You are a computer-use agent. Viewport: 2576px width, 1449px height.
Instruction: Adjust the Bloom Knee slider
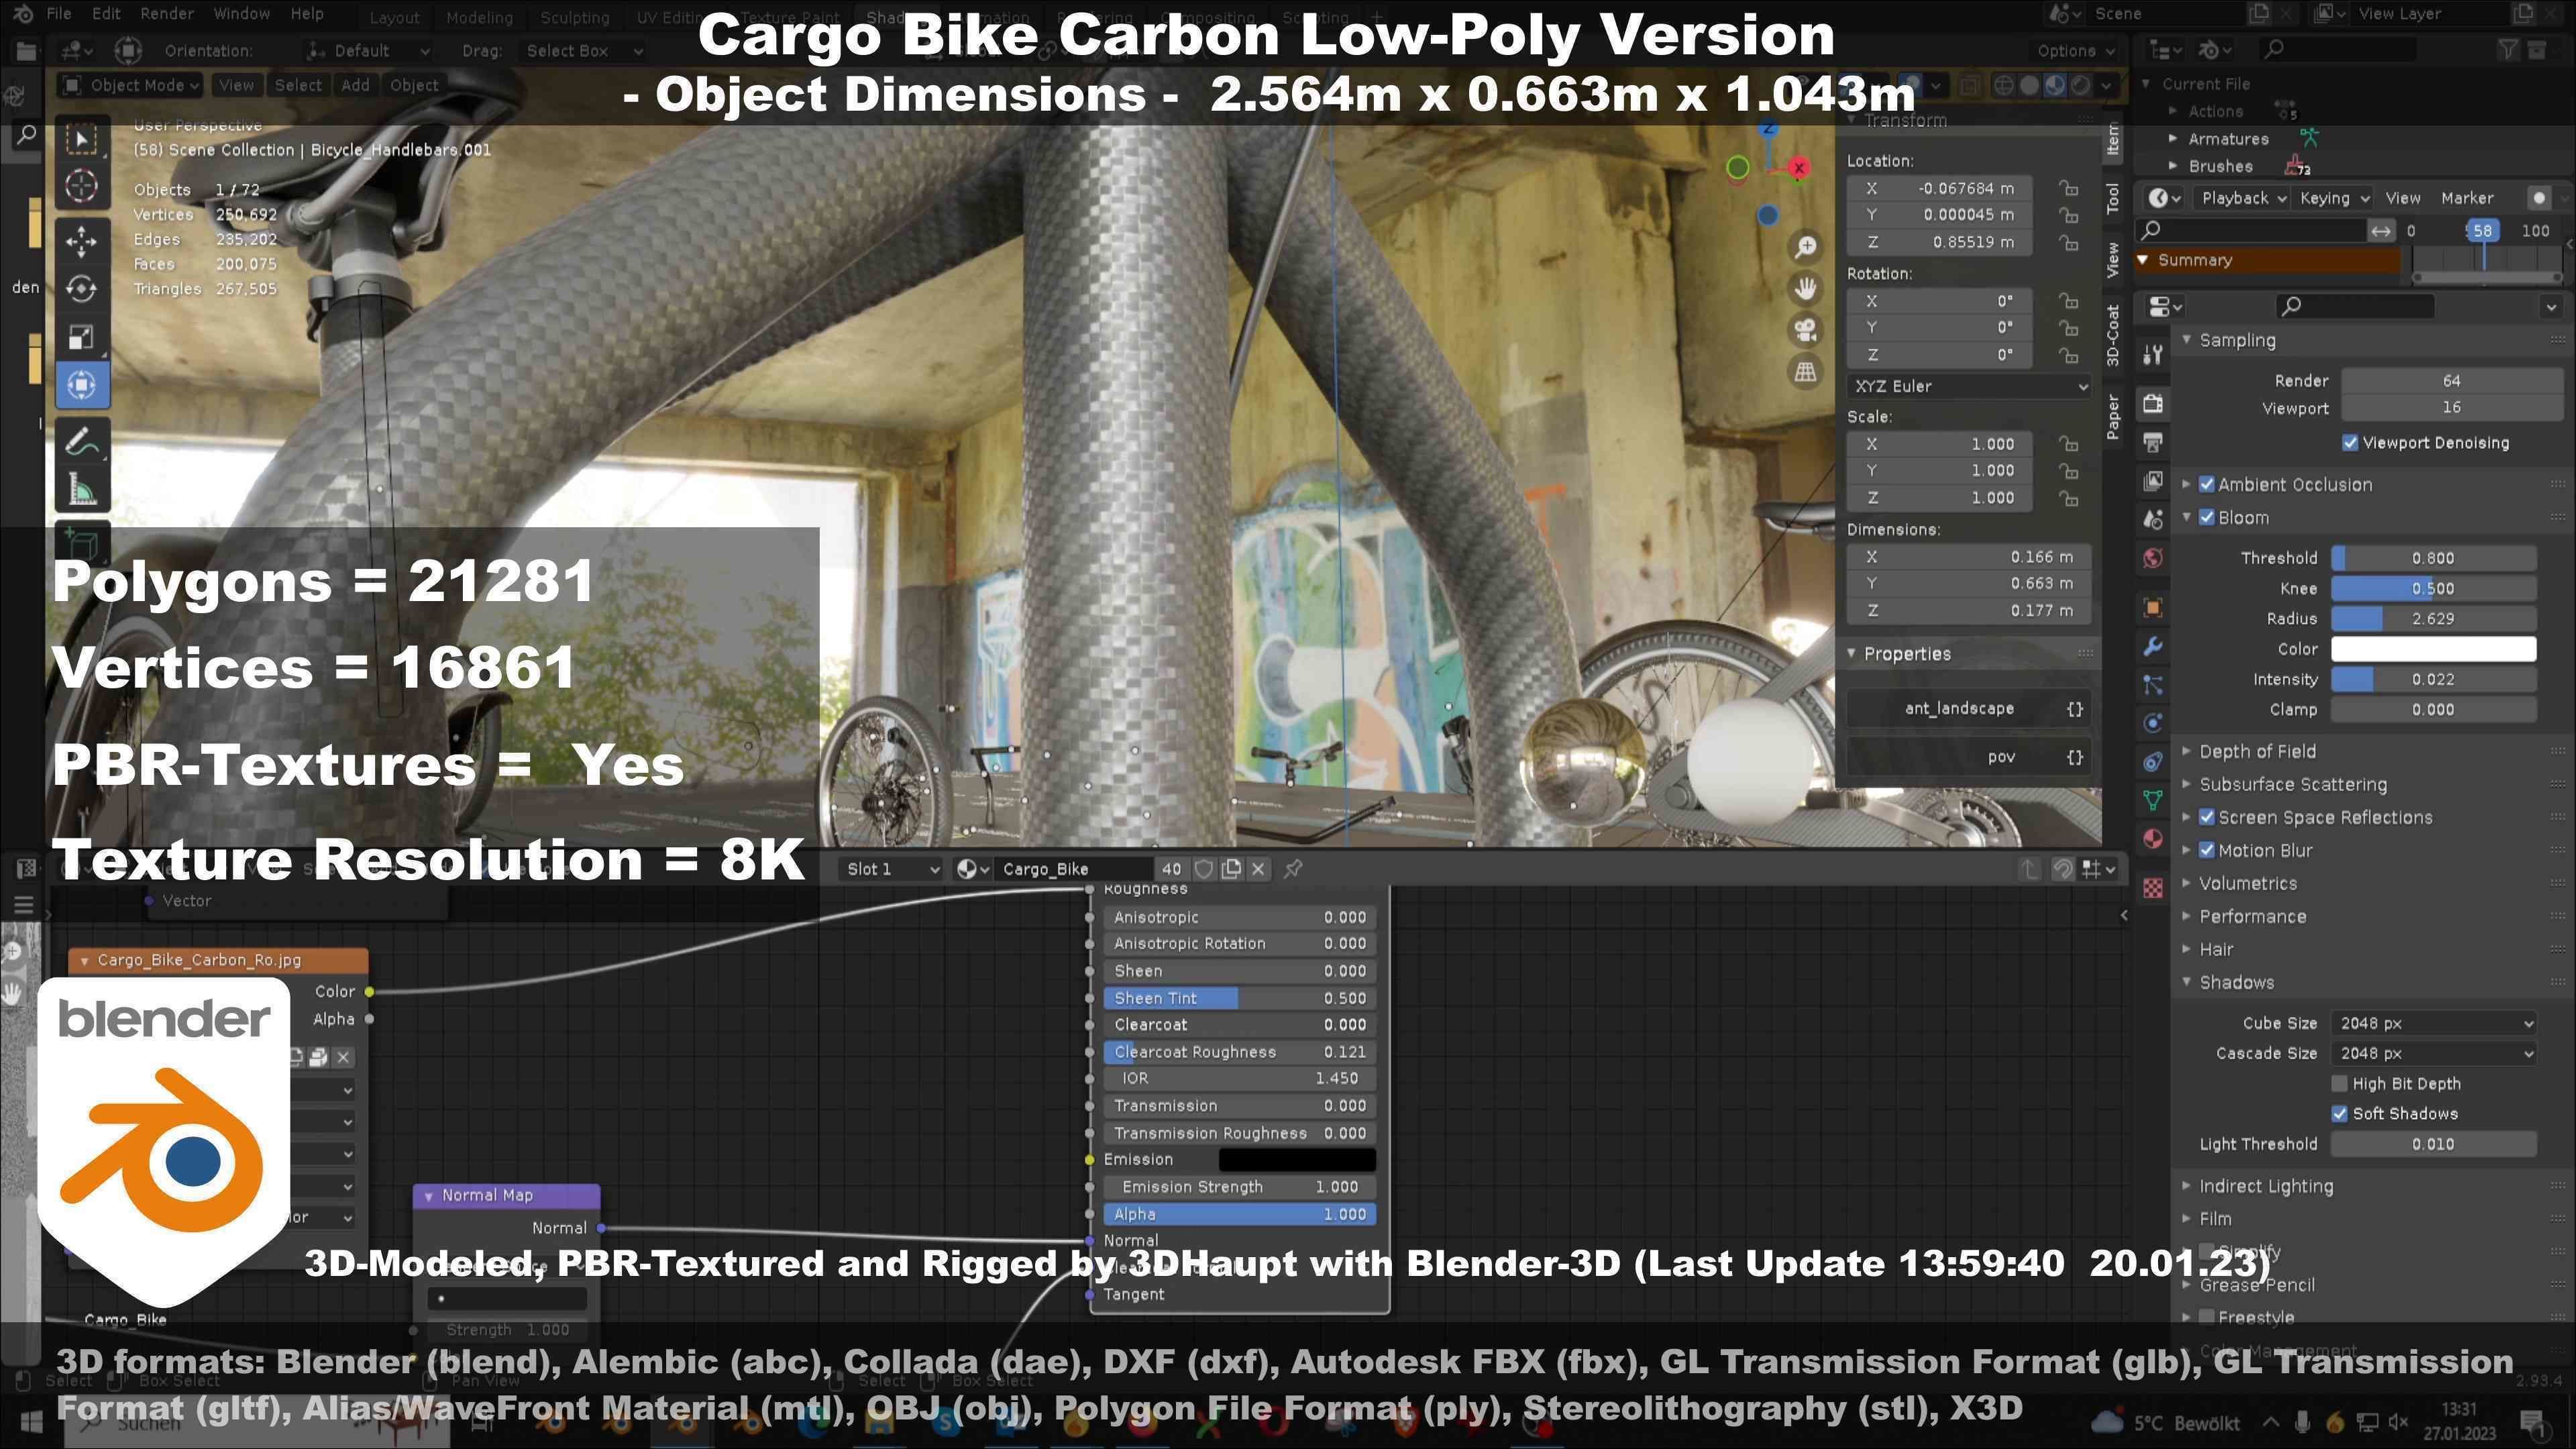(x=2433, y=589)
